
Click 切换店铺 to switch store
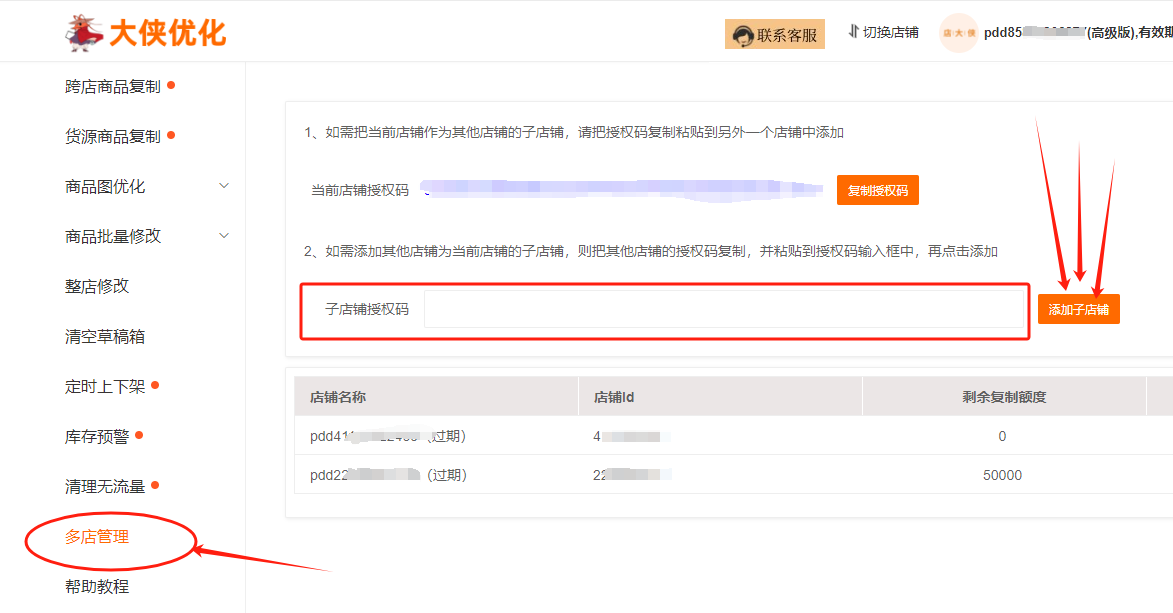point(890,32)
